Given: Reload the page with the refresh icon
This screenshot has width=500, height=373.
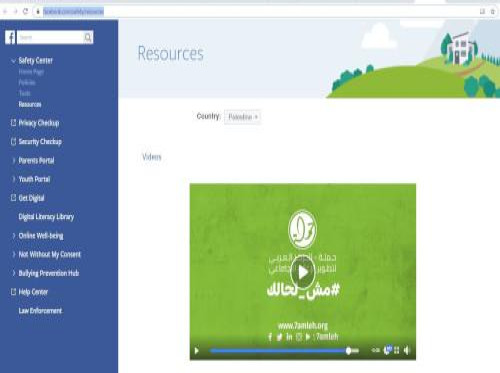Looking at the screenshot, I should pyautogui.click(x=25, y=12).
